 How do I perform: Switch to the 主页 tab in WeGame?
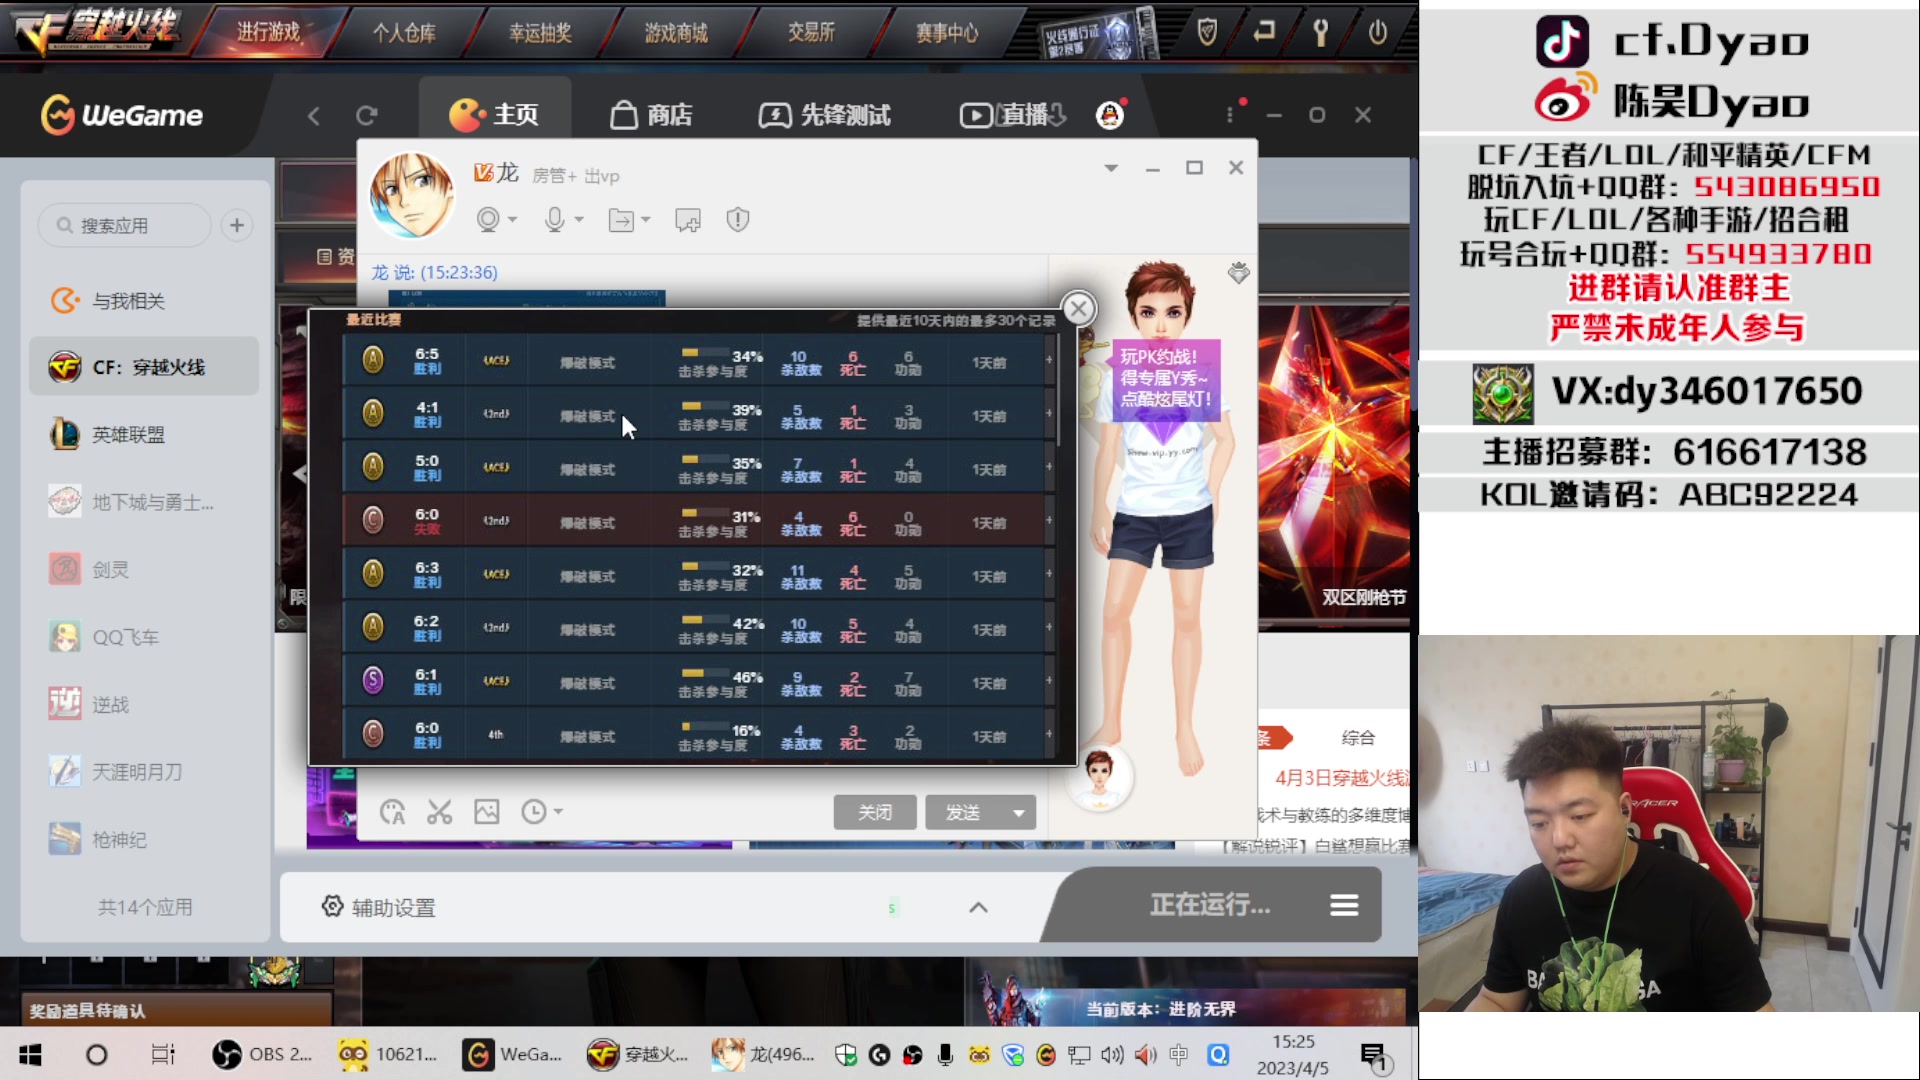[494, 115]
